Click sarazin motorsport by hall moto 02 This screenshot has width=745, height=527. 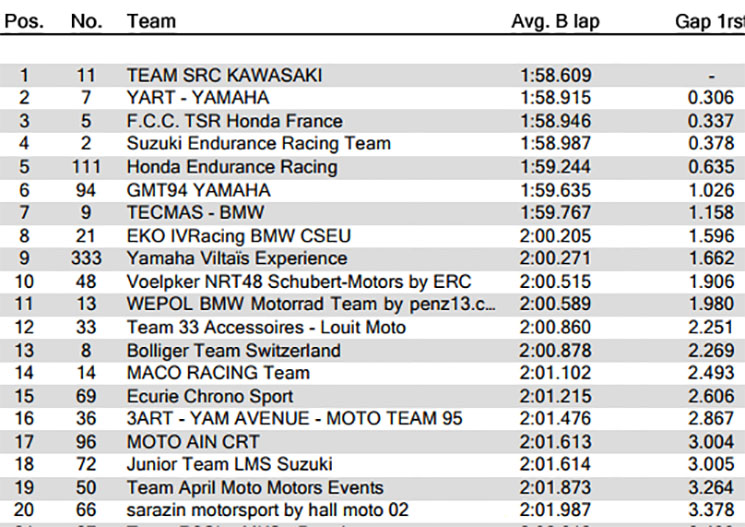267,510
